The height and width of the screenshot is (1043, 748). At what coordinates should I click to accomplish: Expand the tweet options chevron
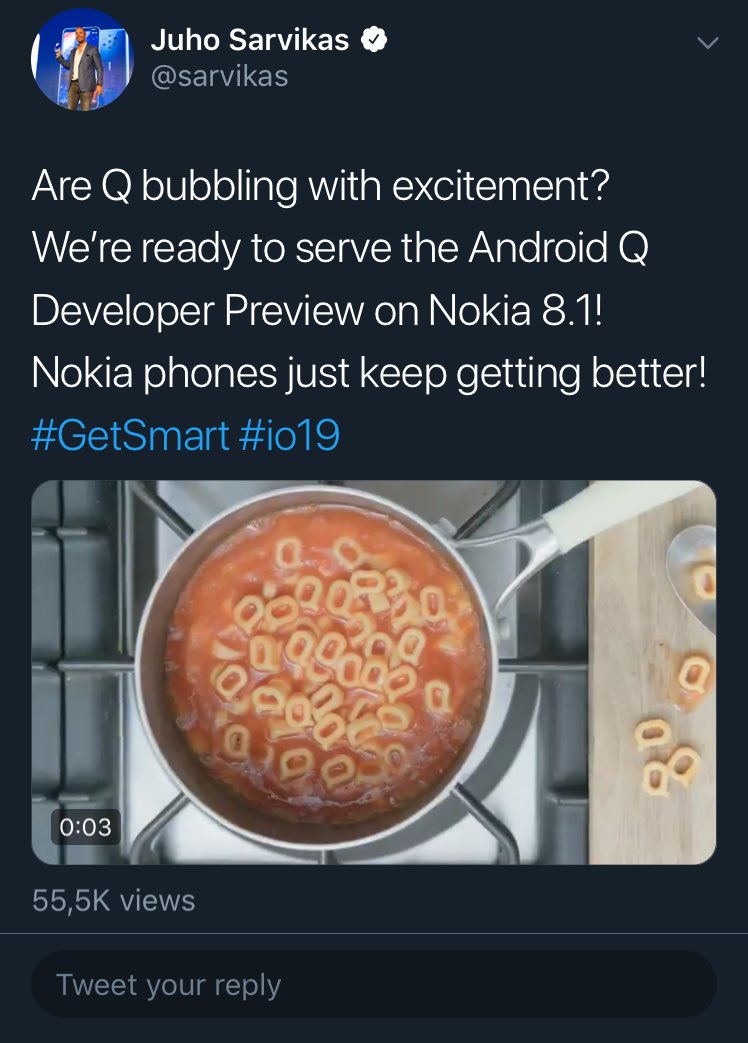pos(707,43)
